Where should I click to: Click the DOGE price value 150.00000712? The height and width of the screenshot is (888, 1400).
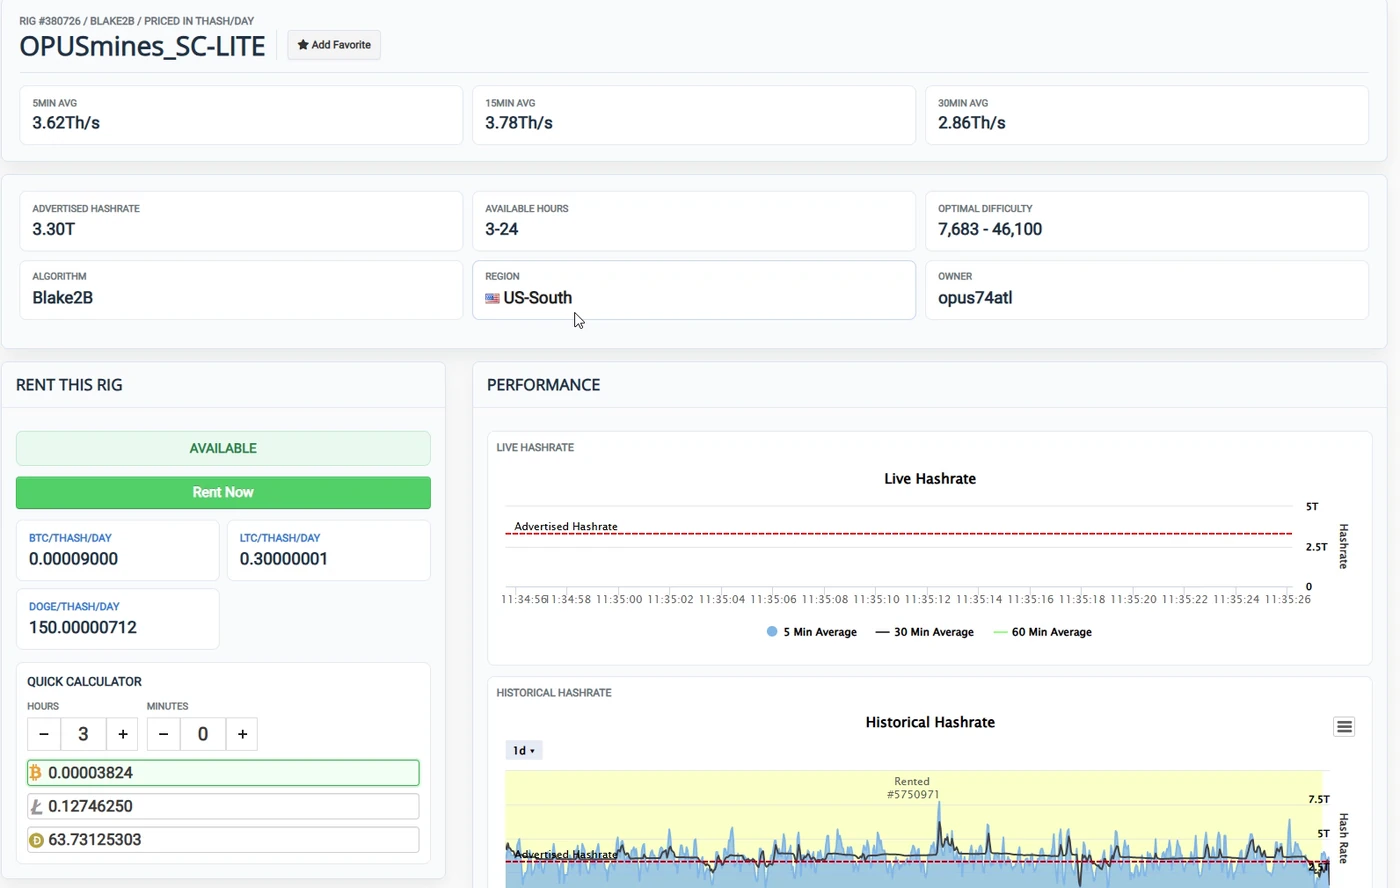tap(83, 628)
